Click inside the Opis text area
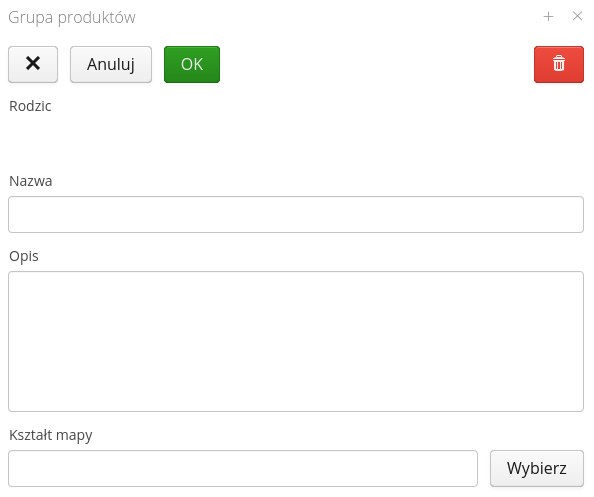Viewport: 594px width, 497px height. [x=296, y=341]
